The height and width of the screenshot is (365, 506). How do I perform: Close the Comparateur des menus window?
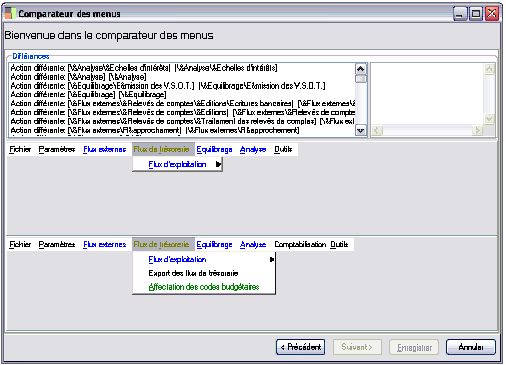coord(492,14)
